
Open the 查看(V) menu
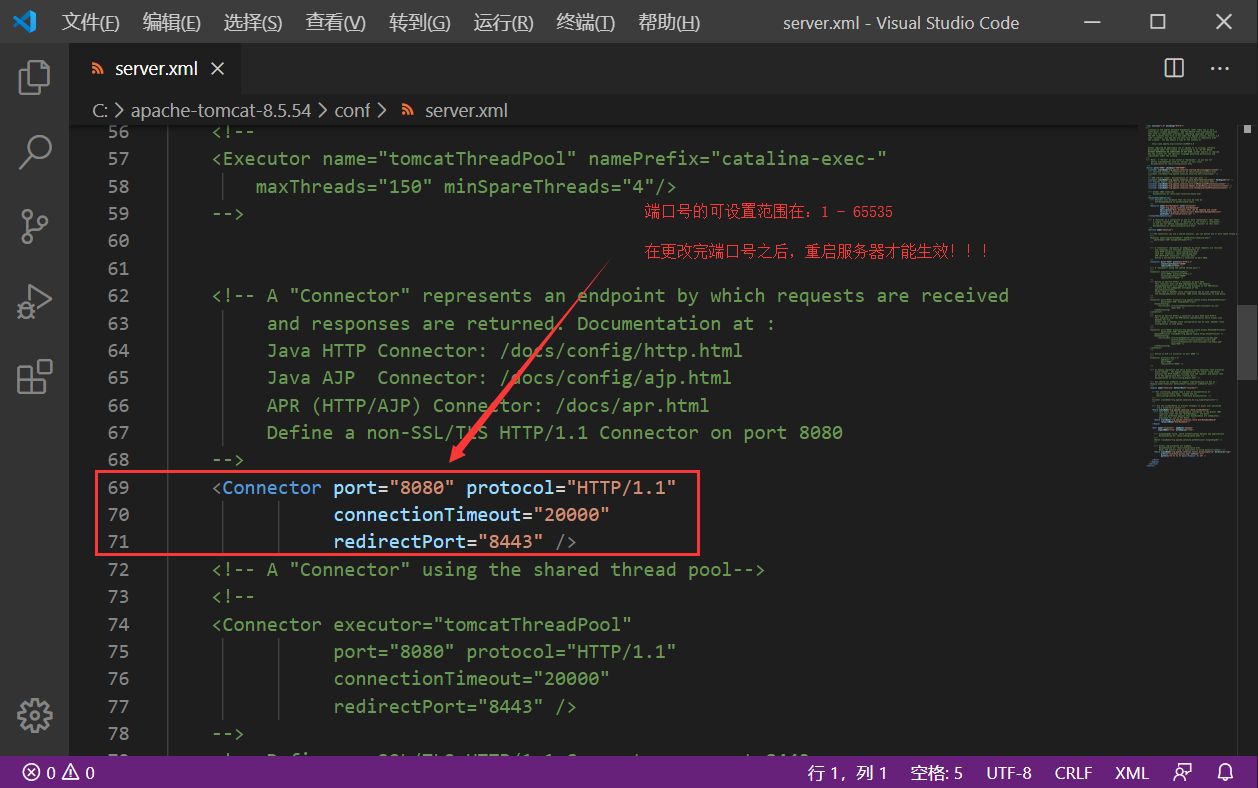tap(335, 22)
